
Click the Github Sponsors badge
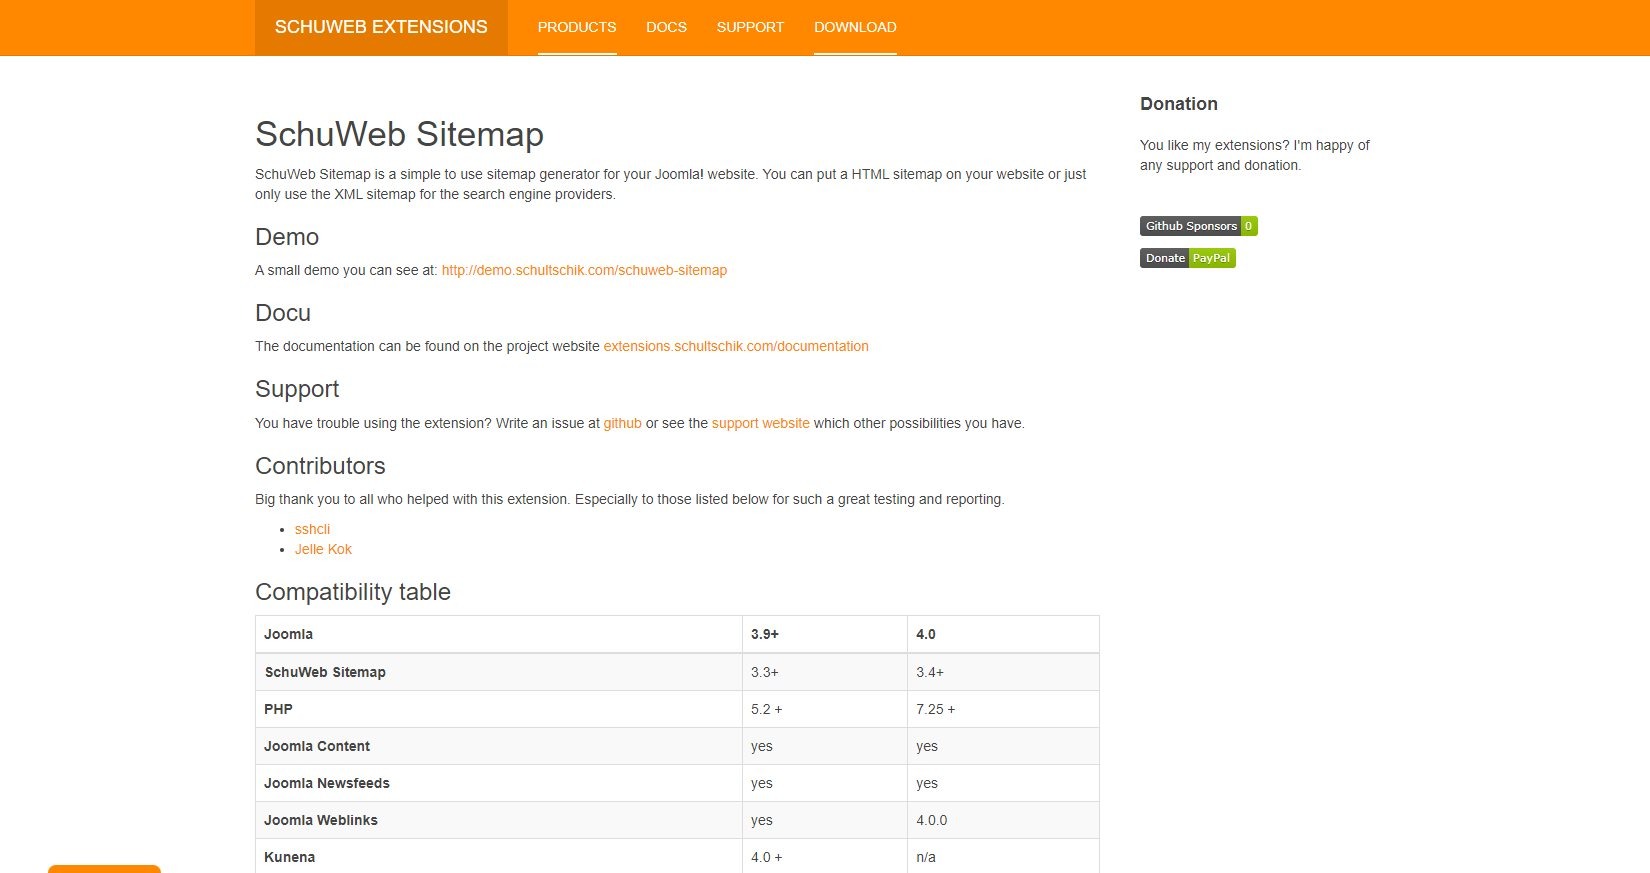(x=1198, y=226)
